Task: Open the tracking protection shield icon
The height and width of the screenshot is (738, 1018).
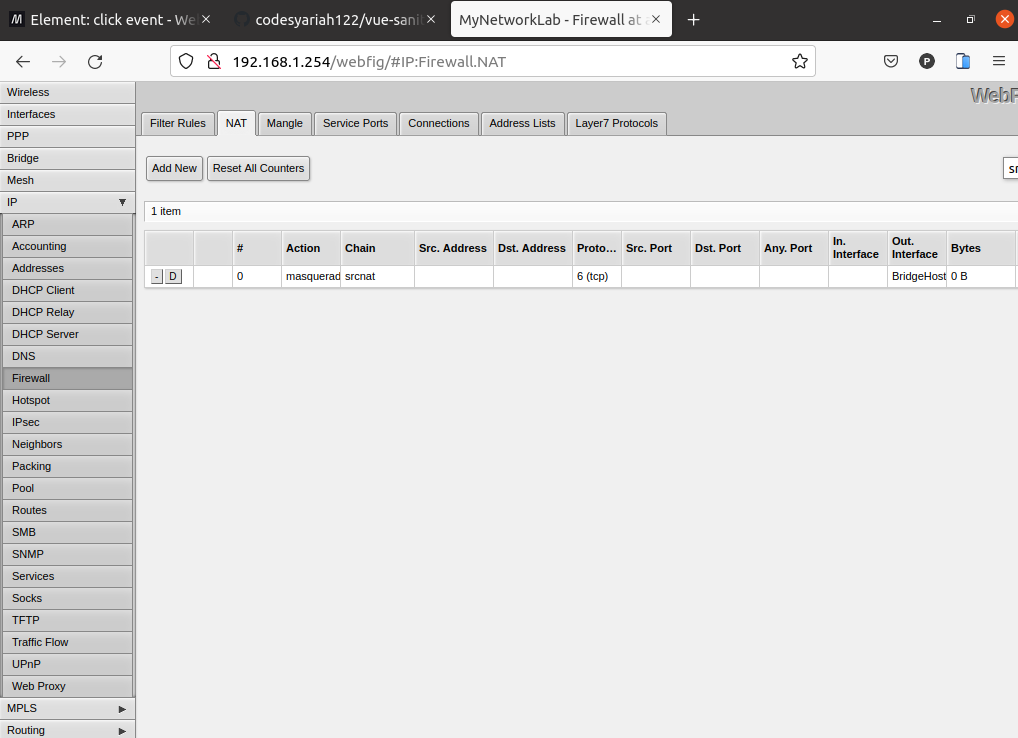Action: click(186, 62)
